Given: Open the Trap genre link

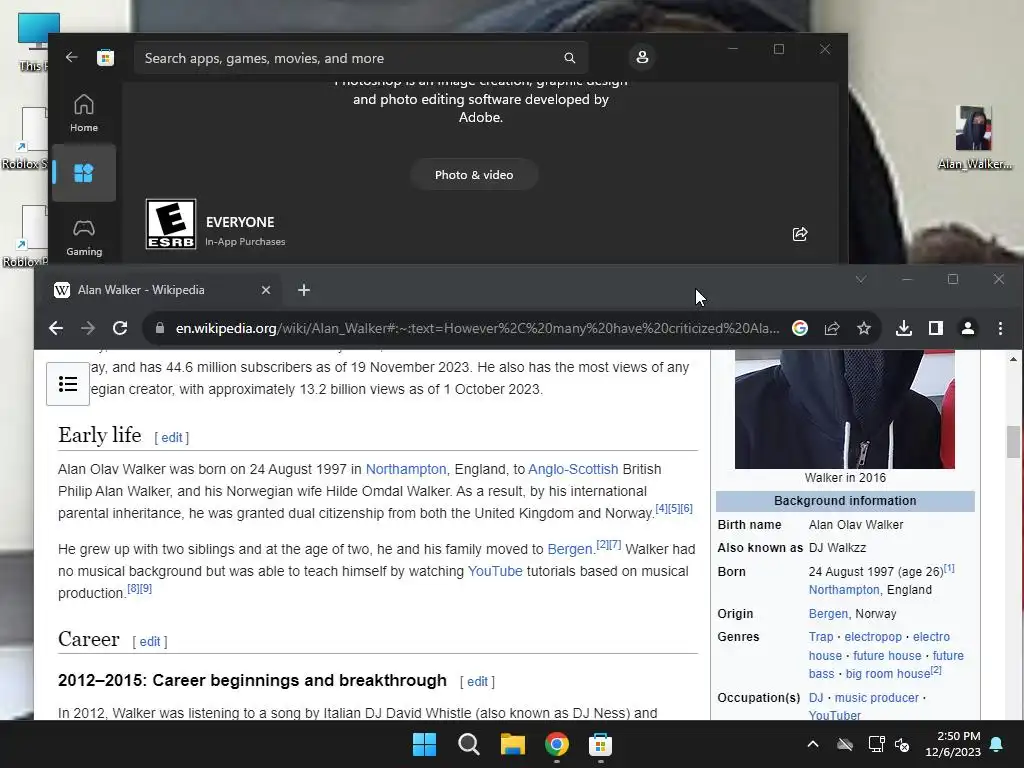Looking at the screenshot, I should 821,637.
